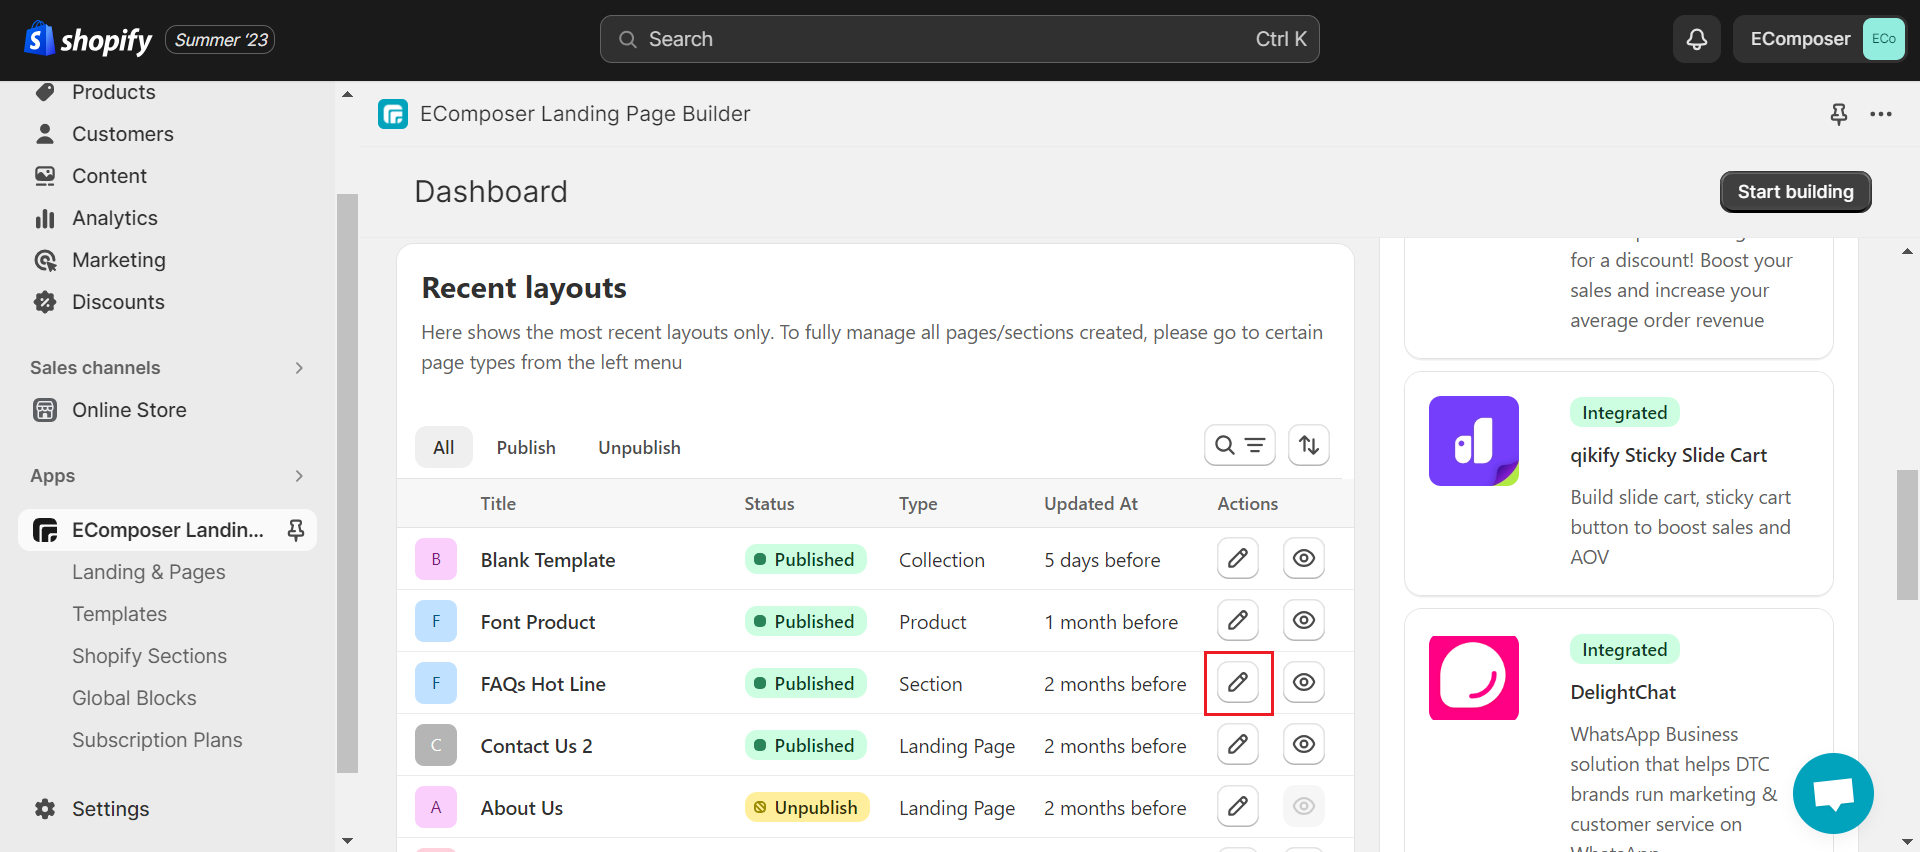Unpin EComposer from the sidebar
The width and height of the screenshot is (1920, 852).
pos(296,530)
